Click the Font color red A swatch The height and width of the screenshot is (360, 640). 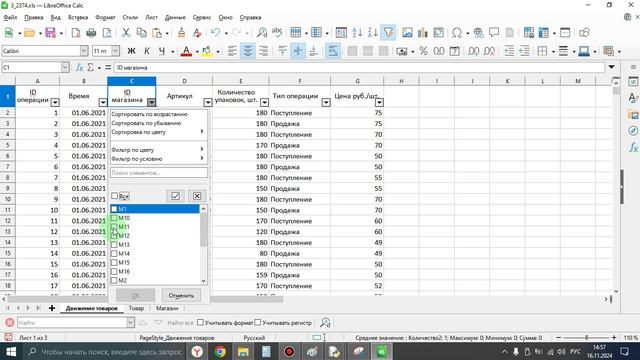click(186, 51)
